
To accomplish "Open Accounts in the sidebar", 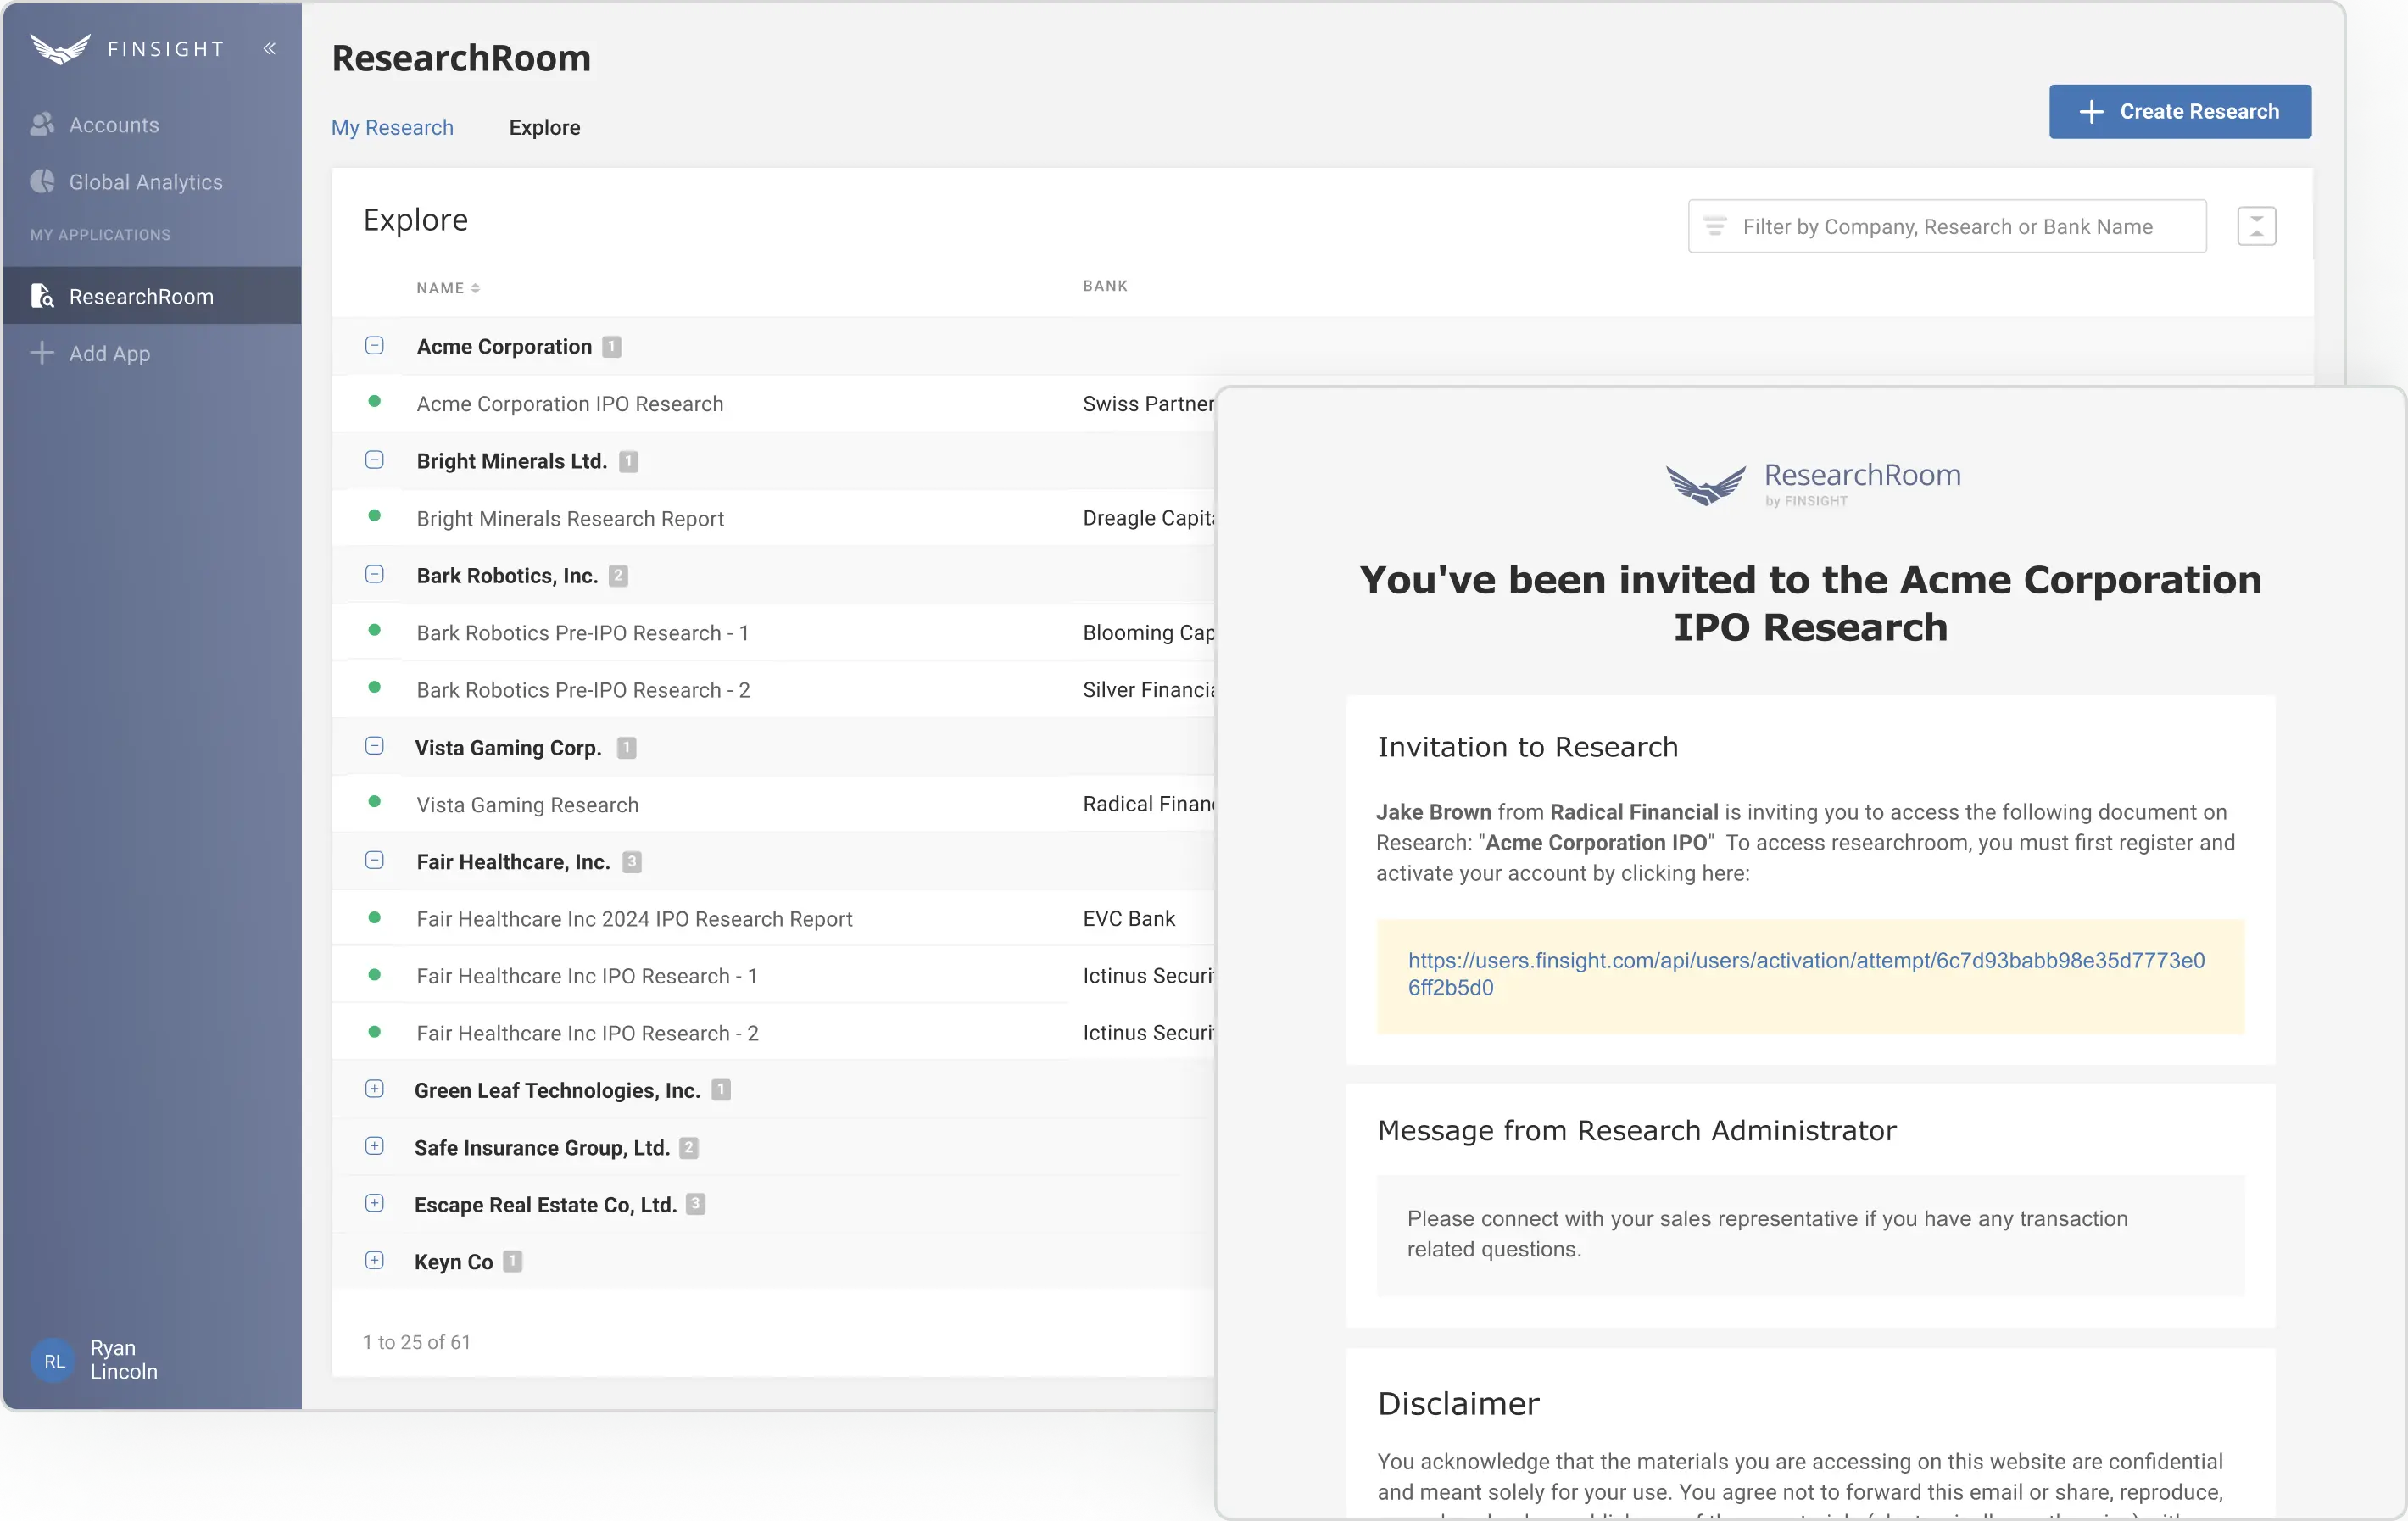I will pos(152,125).
